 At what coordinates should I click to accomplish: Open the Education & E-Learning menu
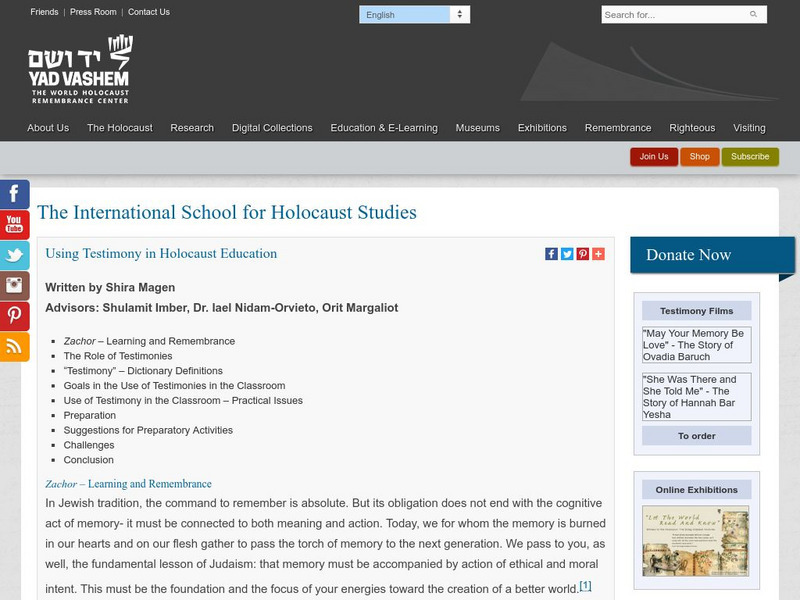pyautogui.click(x=384, y=128)
